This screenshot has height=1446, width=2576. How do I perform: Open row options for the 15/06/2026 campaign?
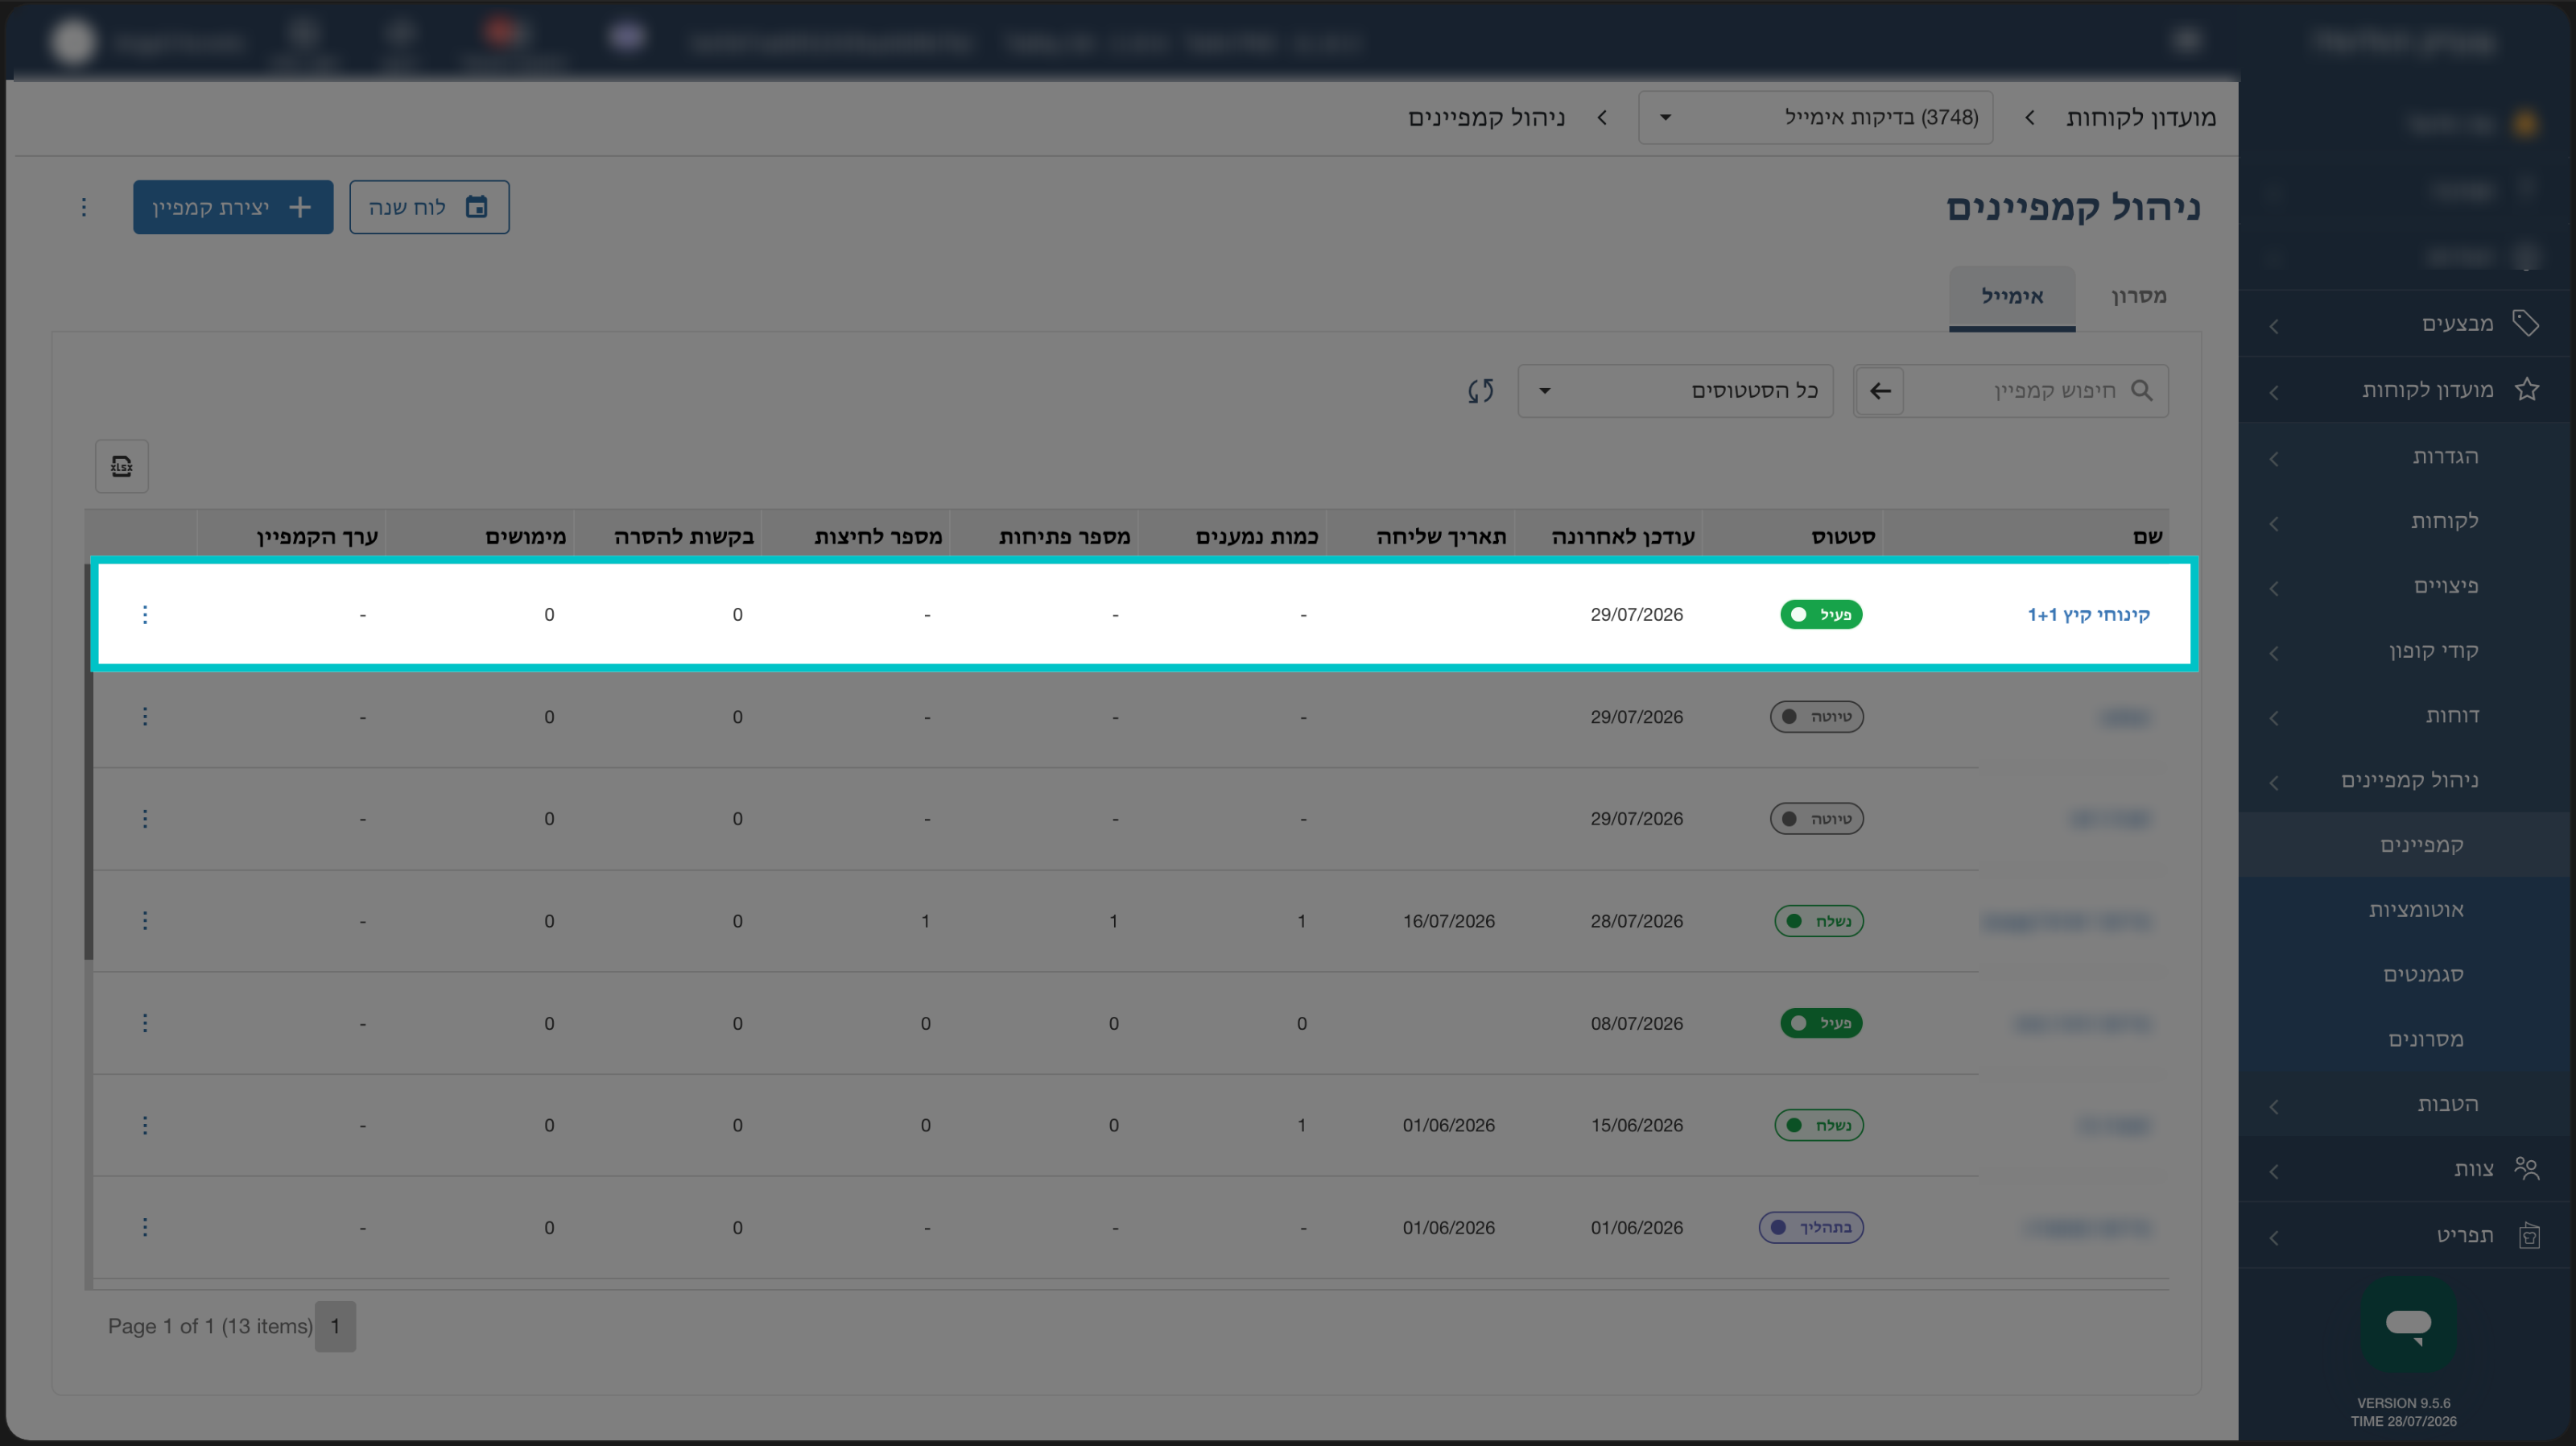coord(145,1125)
